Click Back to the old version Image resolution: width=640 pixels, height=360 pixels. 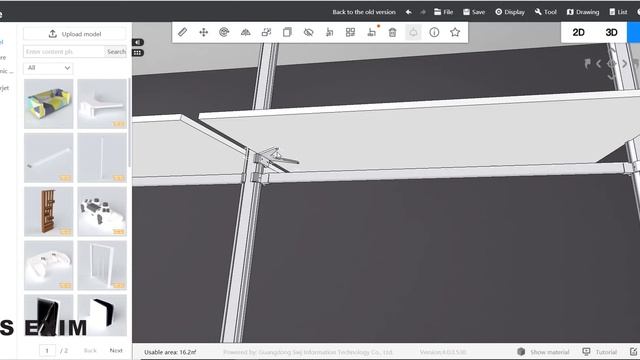[x=364, y=12]
